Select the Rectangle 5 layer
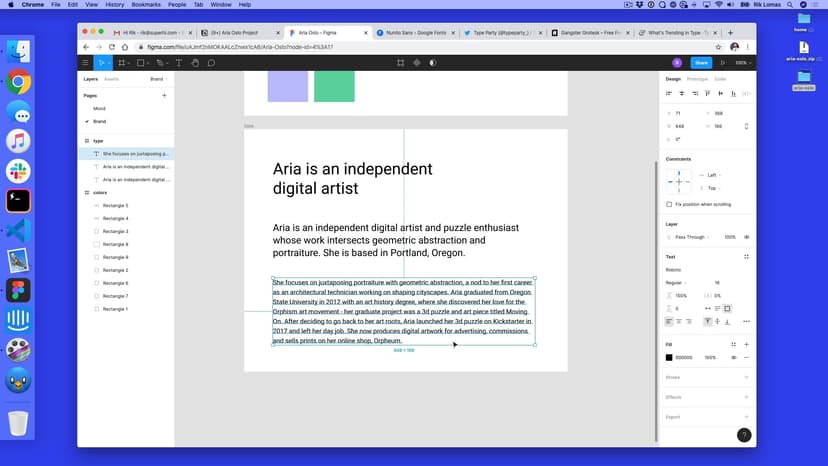Image resolution: width=828 pixels, height=466 pixels. click(115, 205)
